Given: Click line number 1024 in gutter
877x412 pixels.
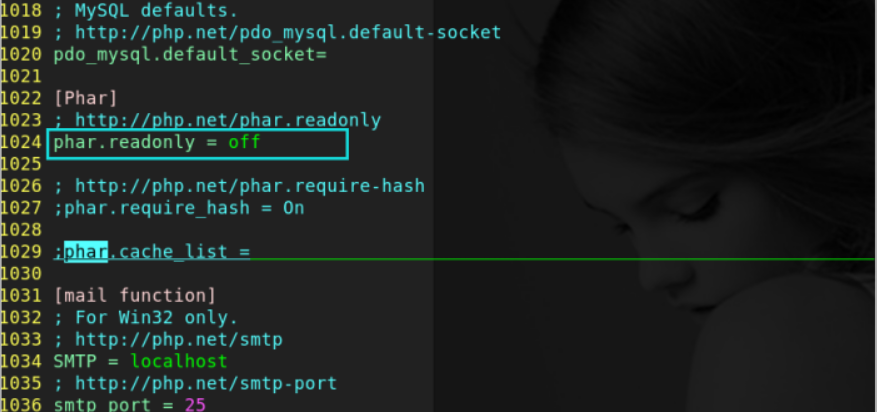Looking at the screenshot, I should click(x=21, y=143).
